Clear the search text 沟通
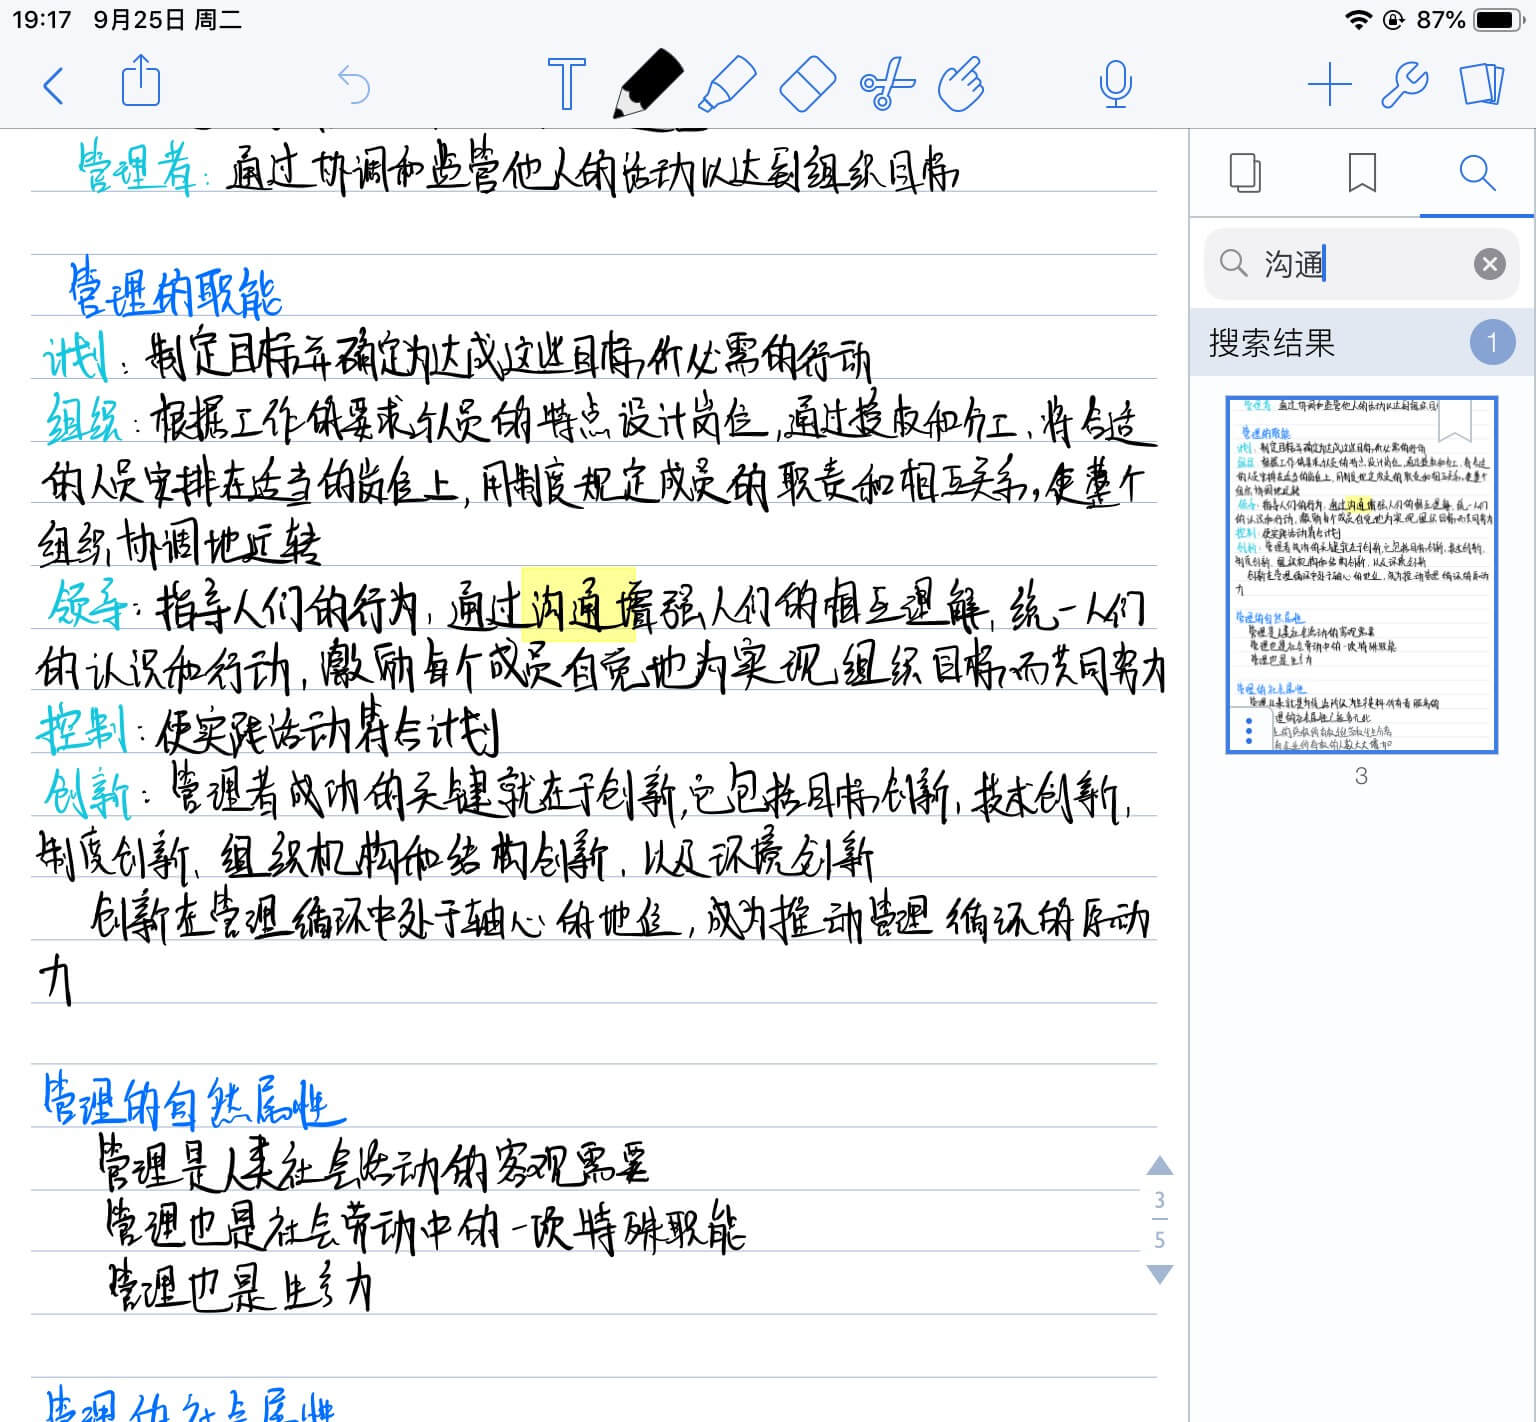1536x1422 pixels. pos(1489,264)
